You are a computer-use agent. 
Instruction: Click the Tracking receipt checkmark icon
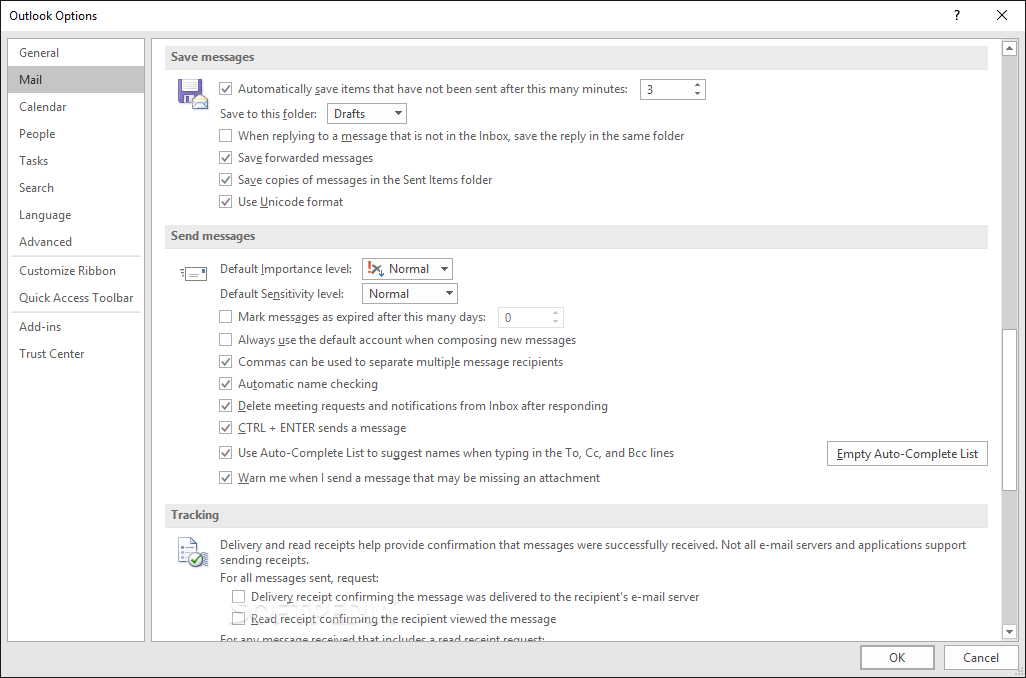(192, 552)
